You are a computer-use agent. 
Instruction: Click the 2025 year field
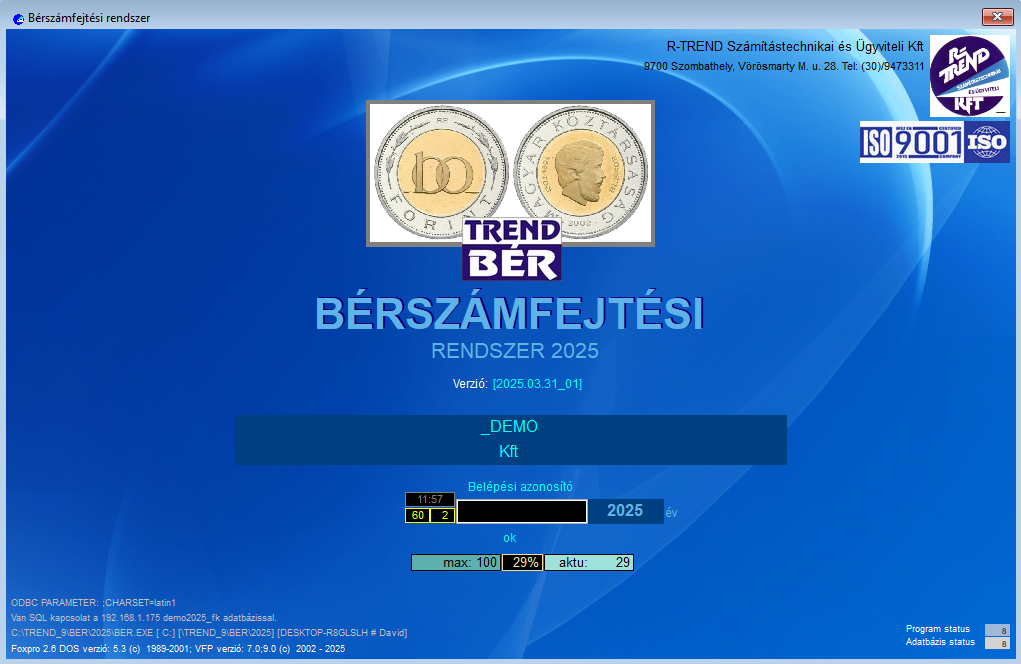(x=625, y=511)
